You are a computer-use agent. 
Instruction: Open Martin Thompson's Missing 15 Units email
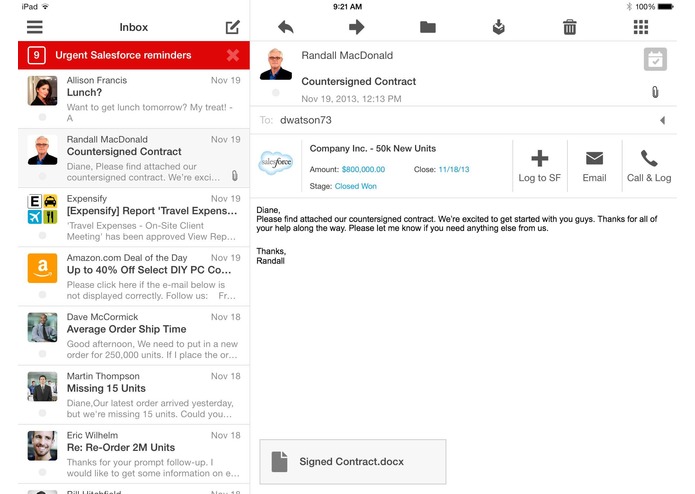tap(134, 395)
